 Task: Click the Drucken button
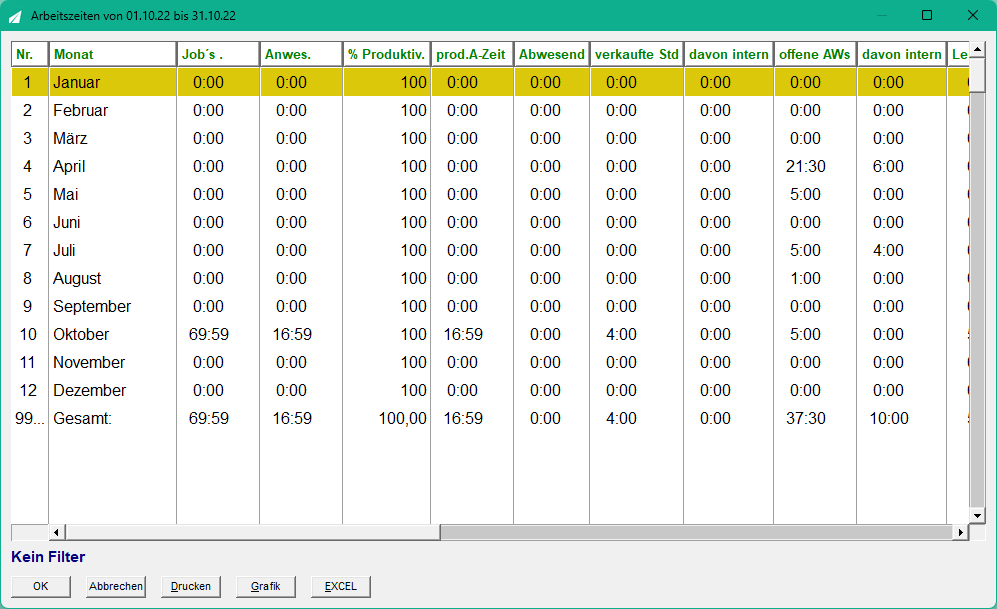[191, 586]
